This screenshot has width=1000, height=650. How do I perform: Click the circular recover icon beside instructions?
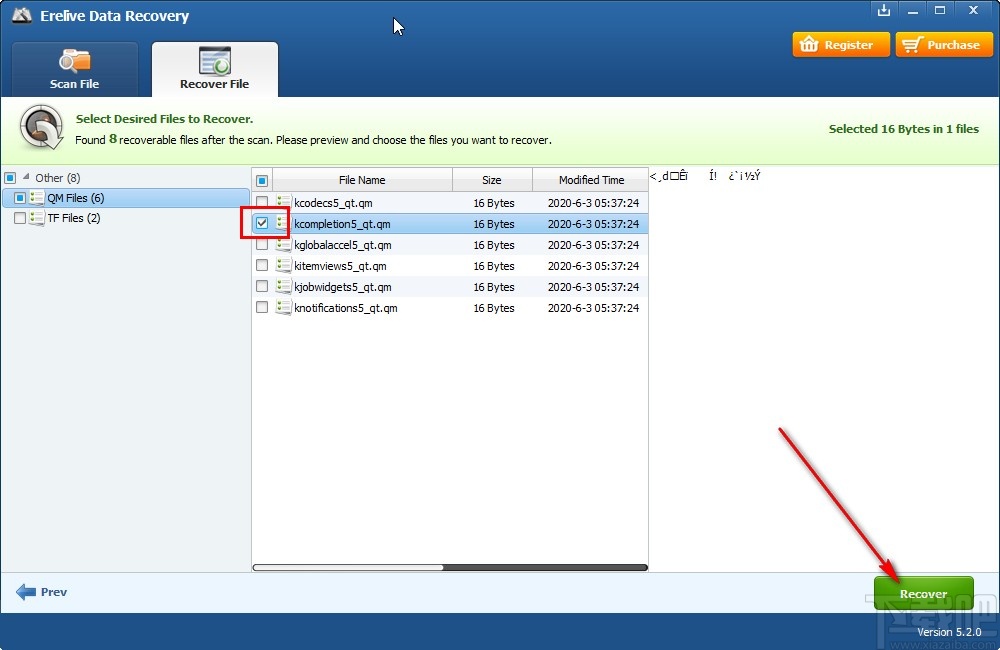(x=41, y=127)
